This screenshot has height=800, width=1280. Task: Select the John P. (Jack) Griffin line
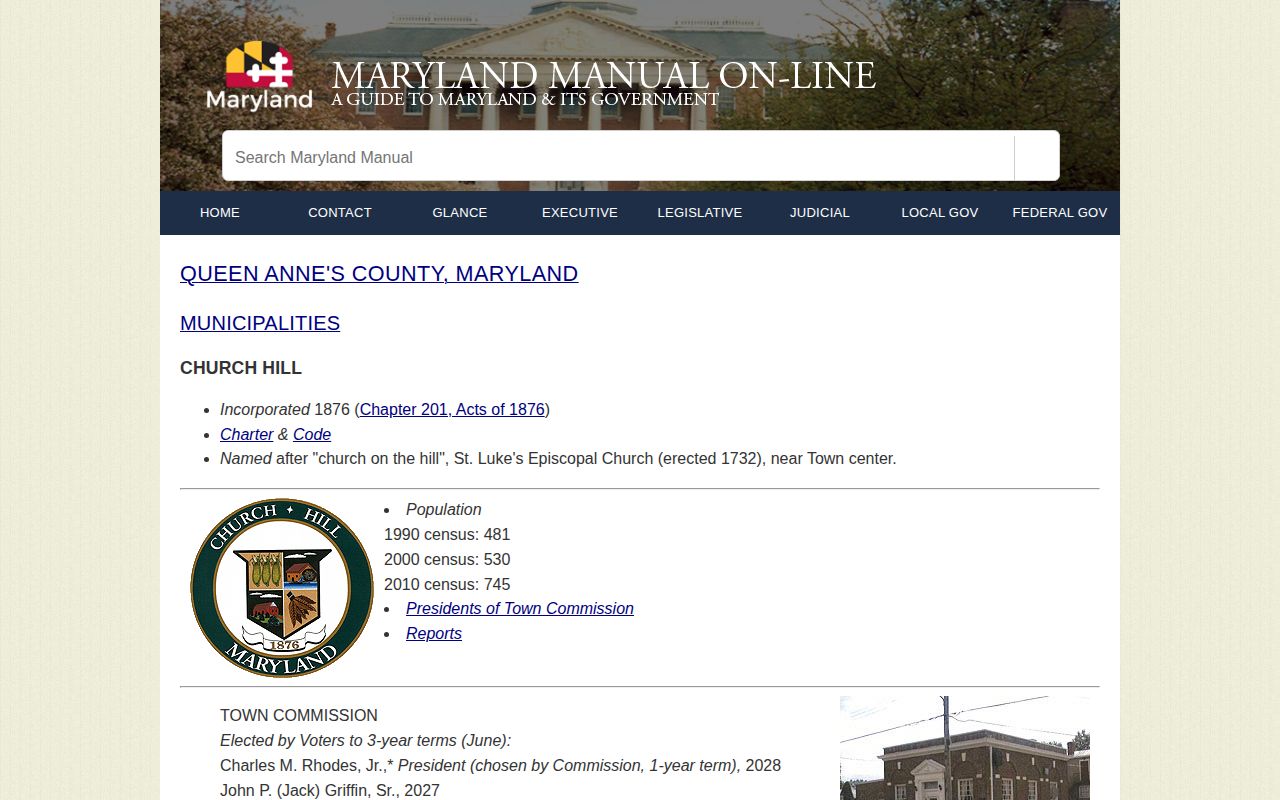click(330, 791)
